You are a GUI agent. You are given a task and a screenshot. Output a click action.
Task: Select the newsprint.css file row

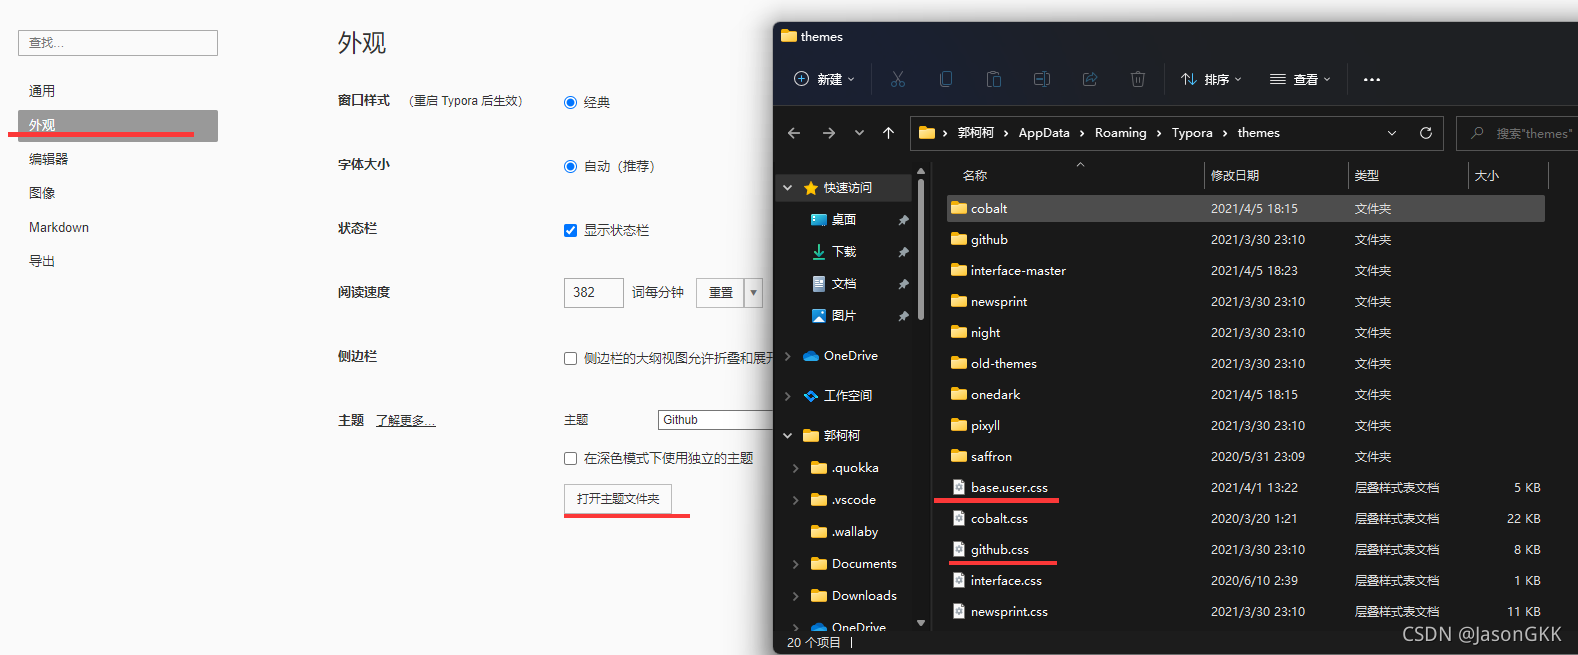tap(1246, 611)
